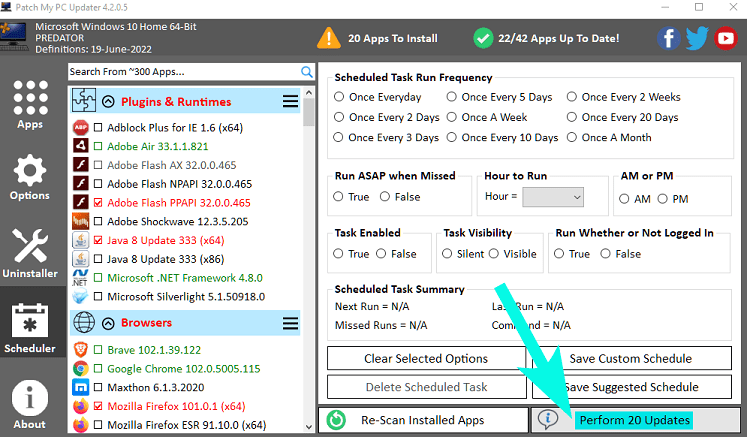Set Run ASAP when Missed to True

tap(338, 196)
